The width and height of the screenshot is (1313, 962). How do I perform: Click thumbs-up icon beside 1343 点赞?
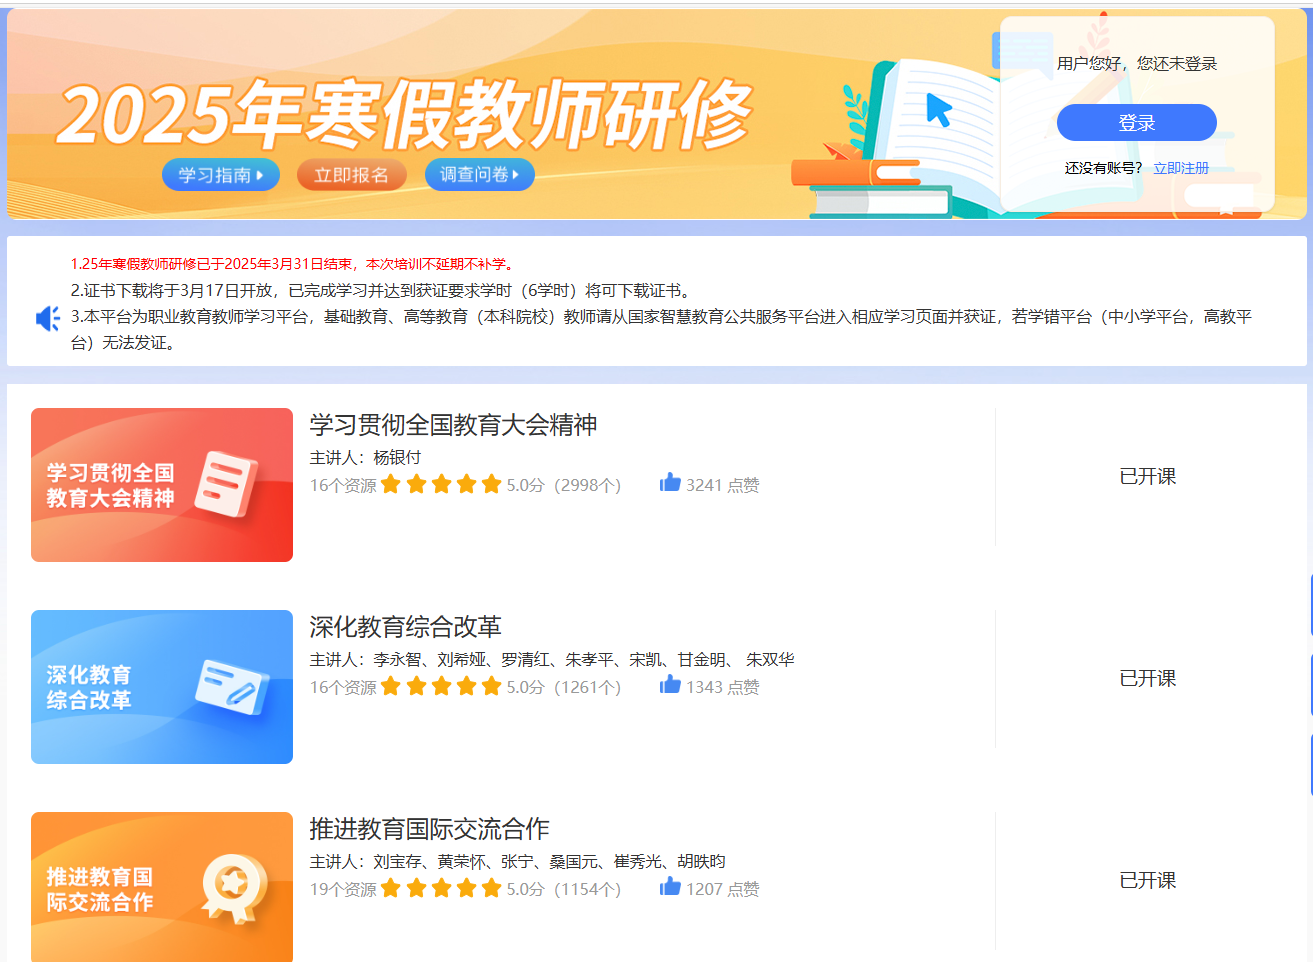tap(670, 685)
